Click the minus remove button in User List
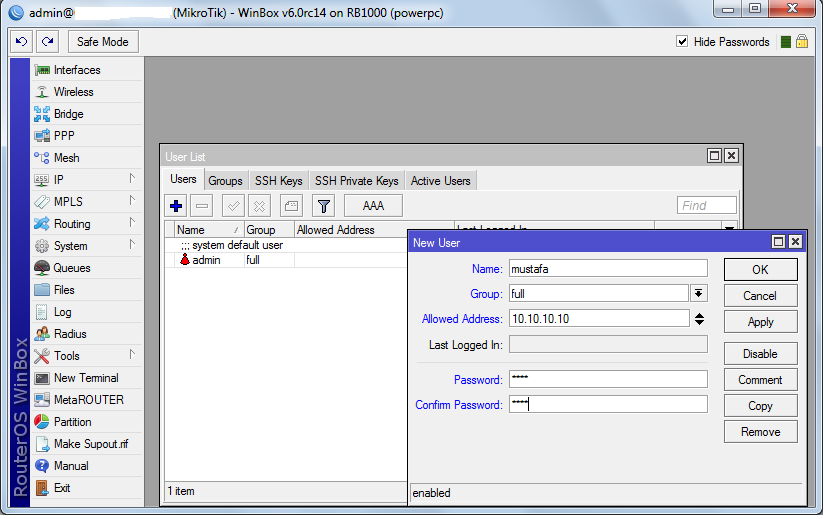This screenshot has width=826, height=519. pos(201,205)
